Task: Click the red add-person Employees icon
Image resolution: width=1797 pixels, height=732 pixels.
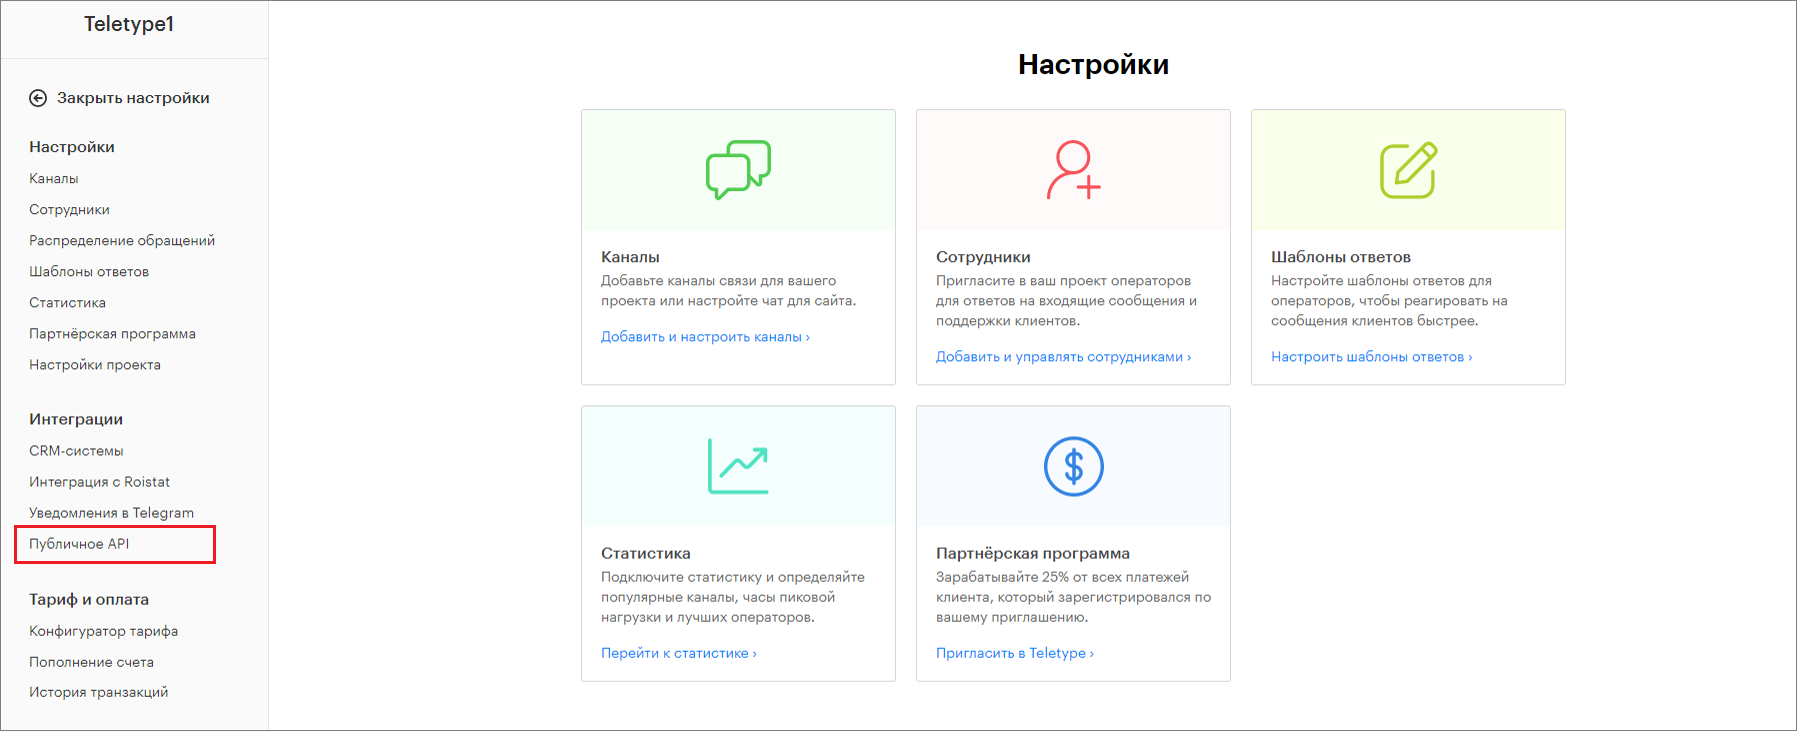Action: (x=1073, y=170)
